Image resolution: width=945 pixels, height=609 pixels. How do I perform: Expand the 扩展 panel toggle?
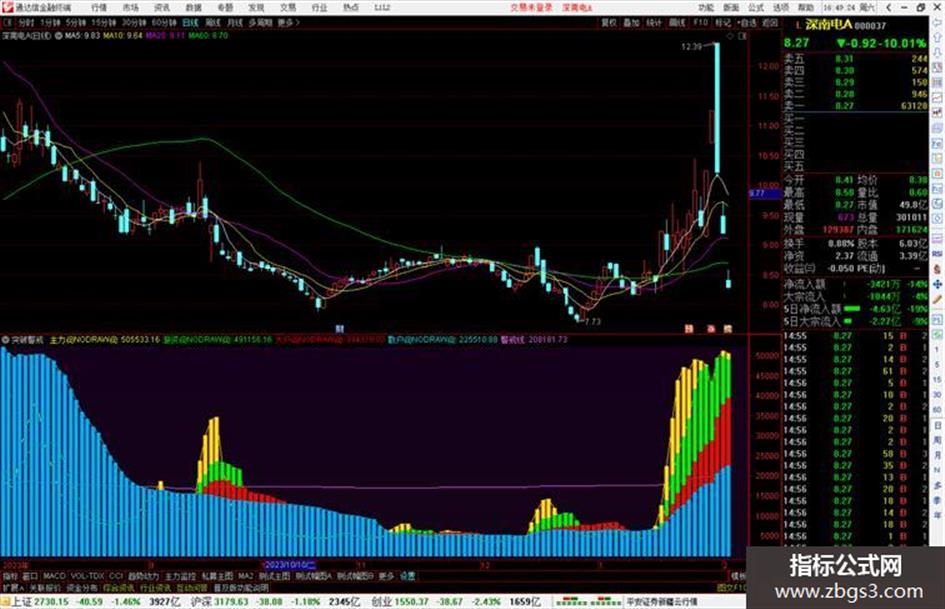pos(13,587)
